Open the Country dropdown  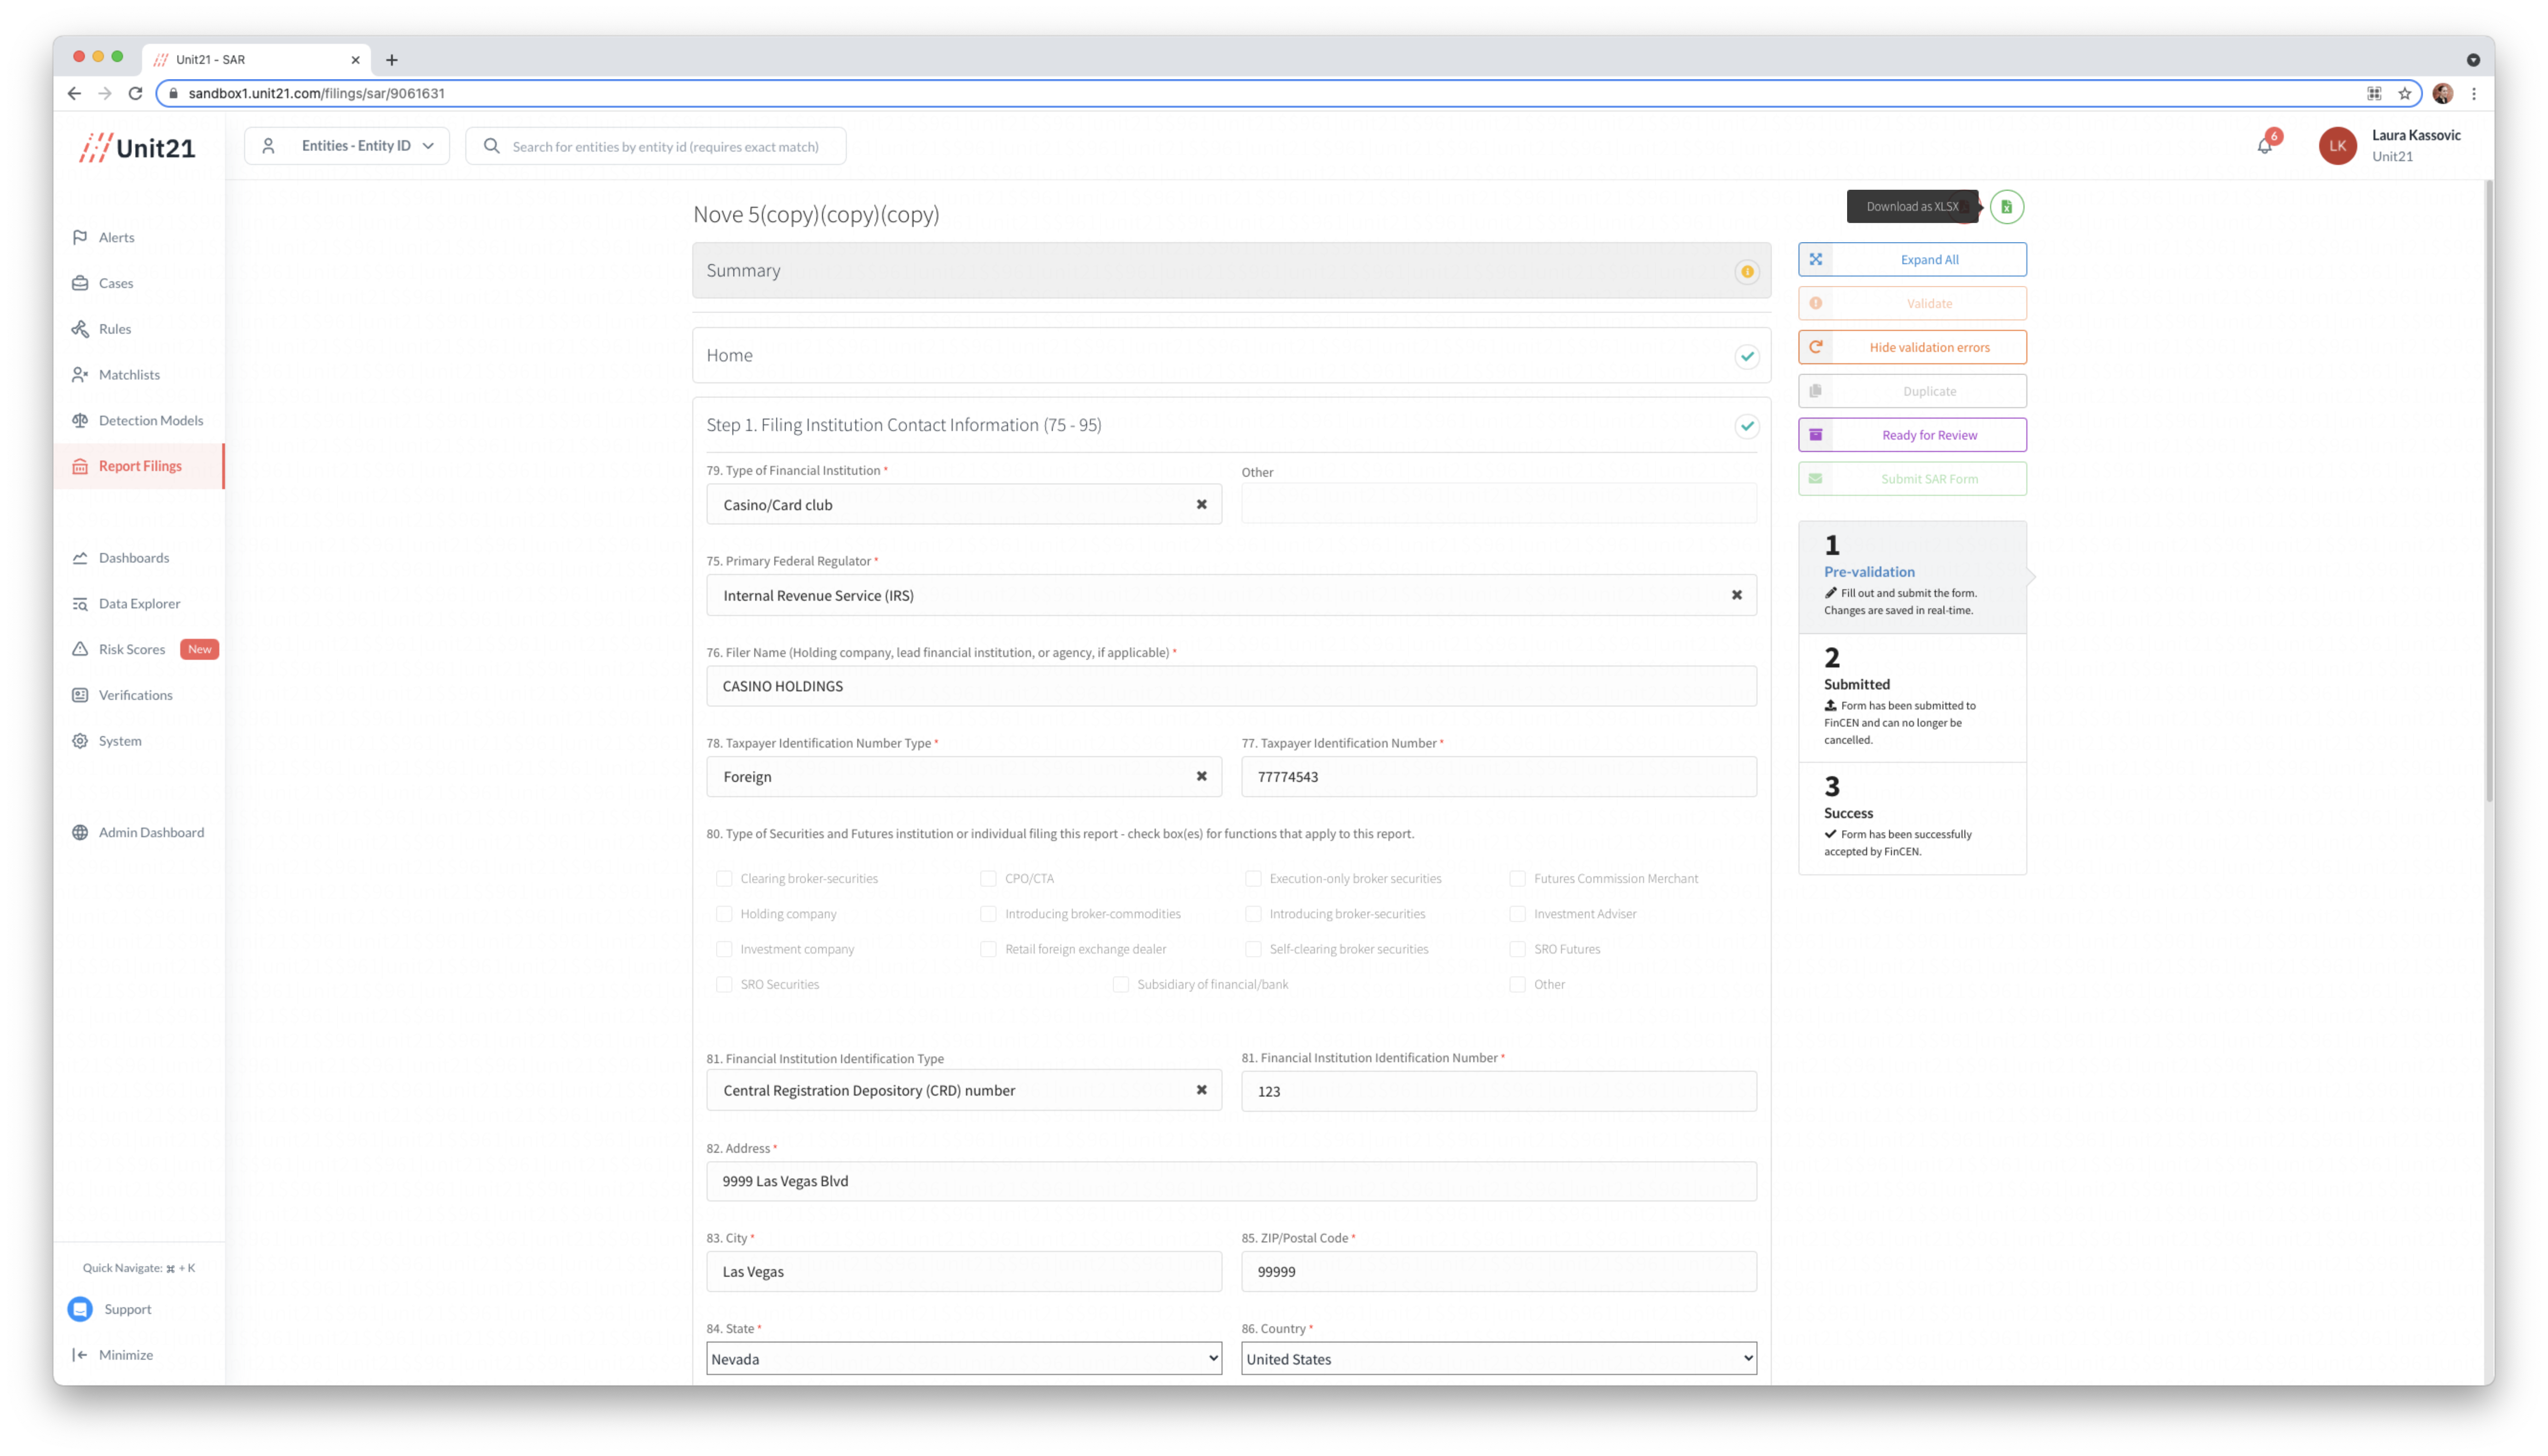coord(1498,1358)
